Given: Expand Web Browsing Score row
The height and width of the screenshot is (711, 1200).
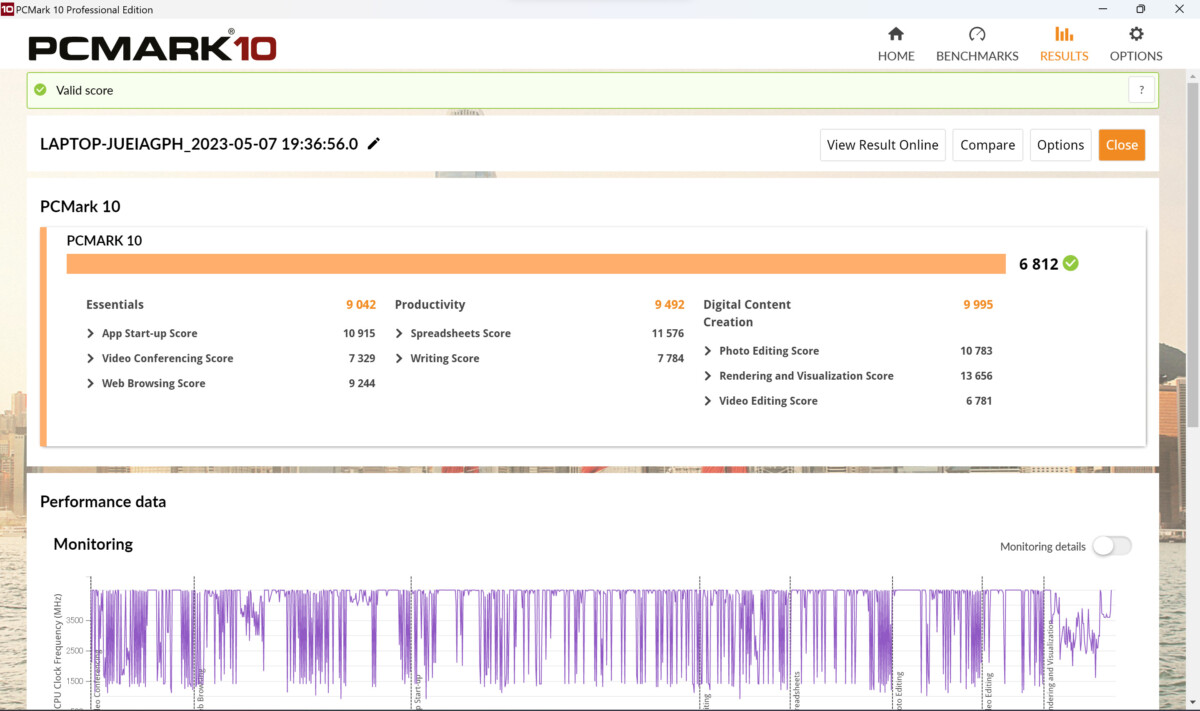Looking at the screenshot, I should click(91, 384).
